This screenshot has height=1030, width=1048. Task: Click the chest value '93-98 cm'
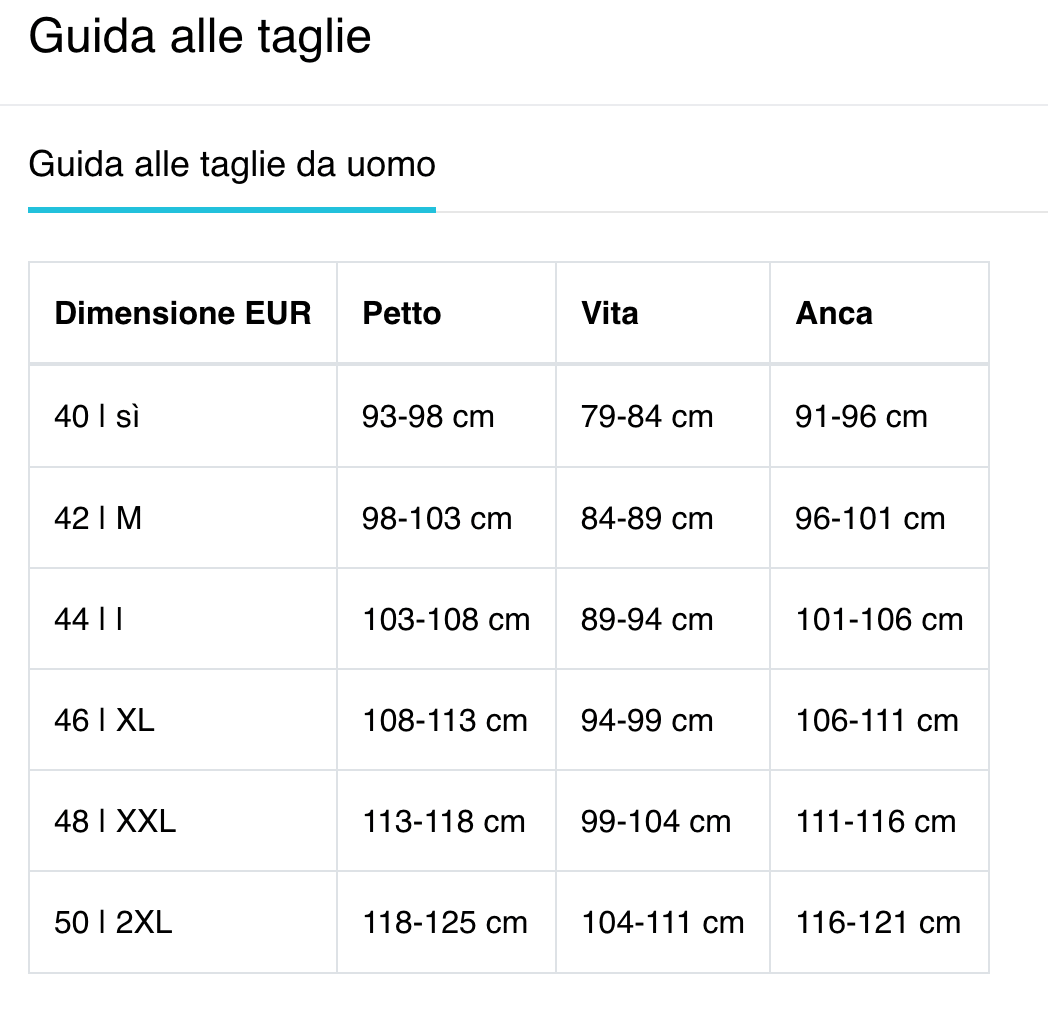point(428,416)
